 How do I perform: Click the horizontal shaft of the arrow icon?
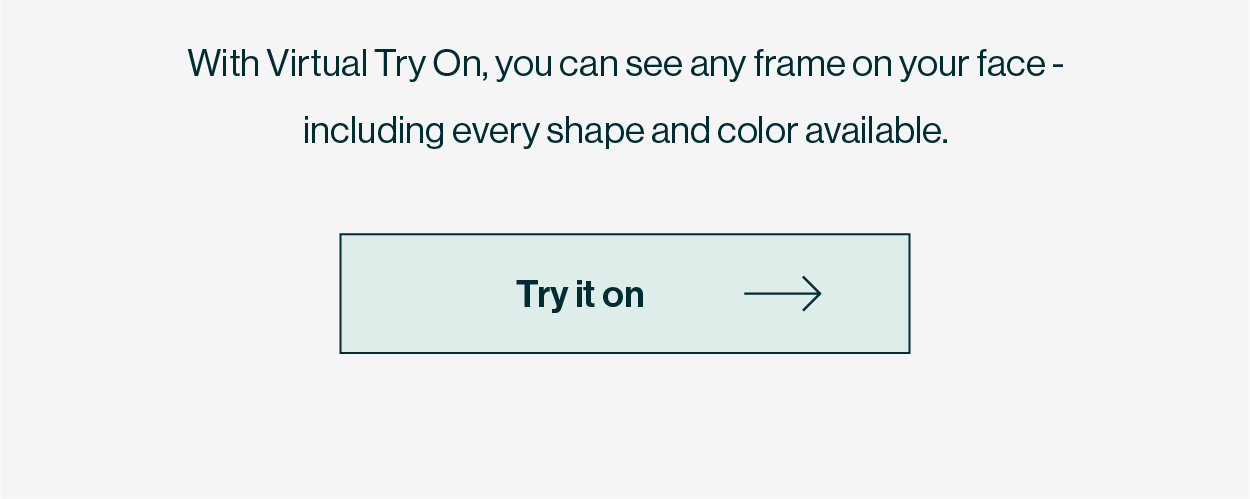click(x=775, y=294)
